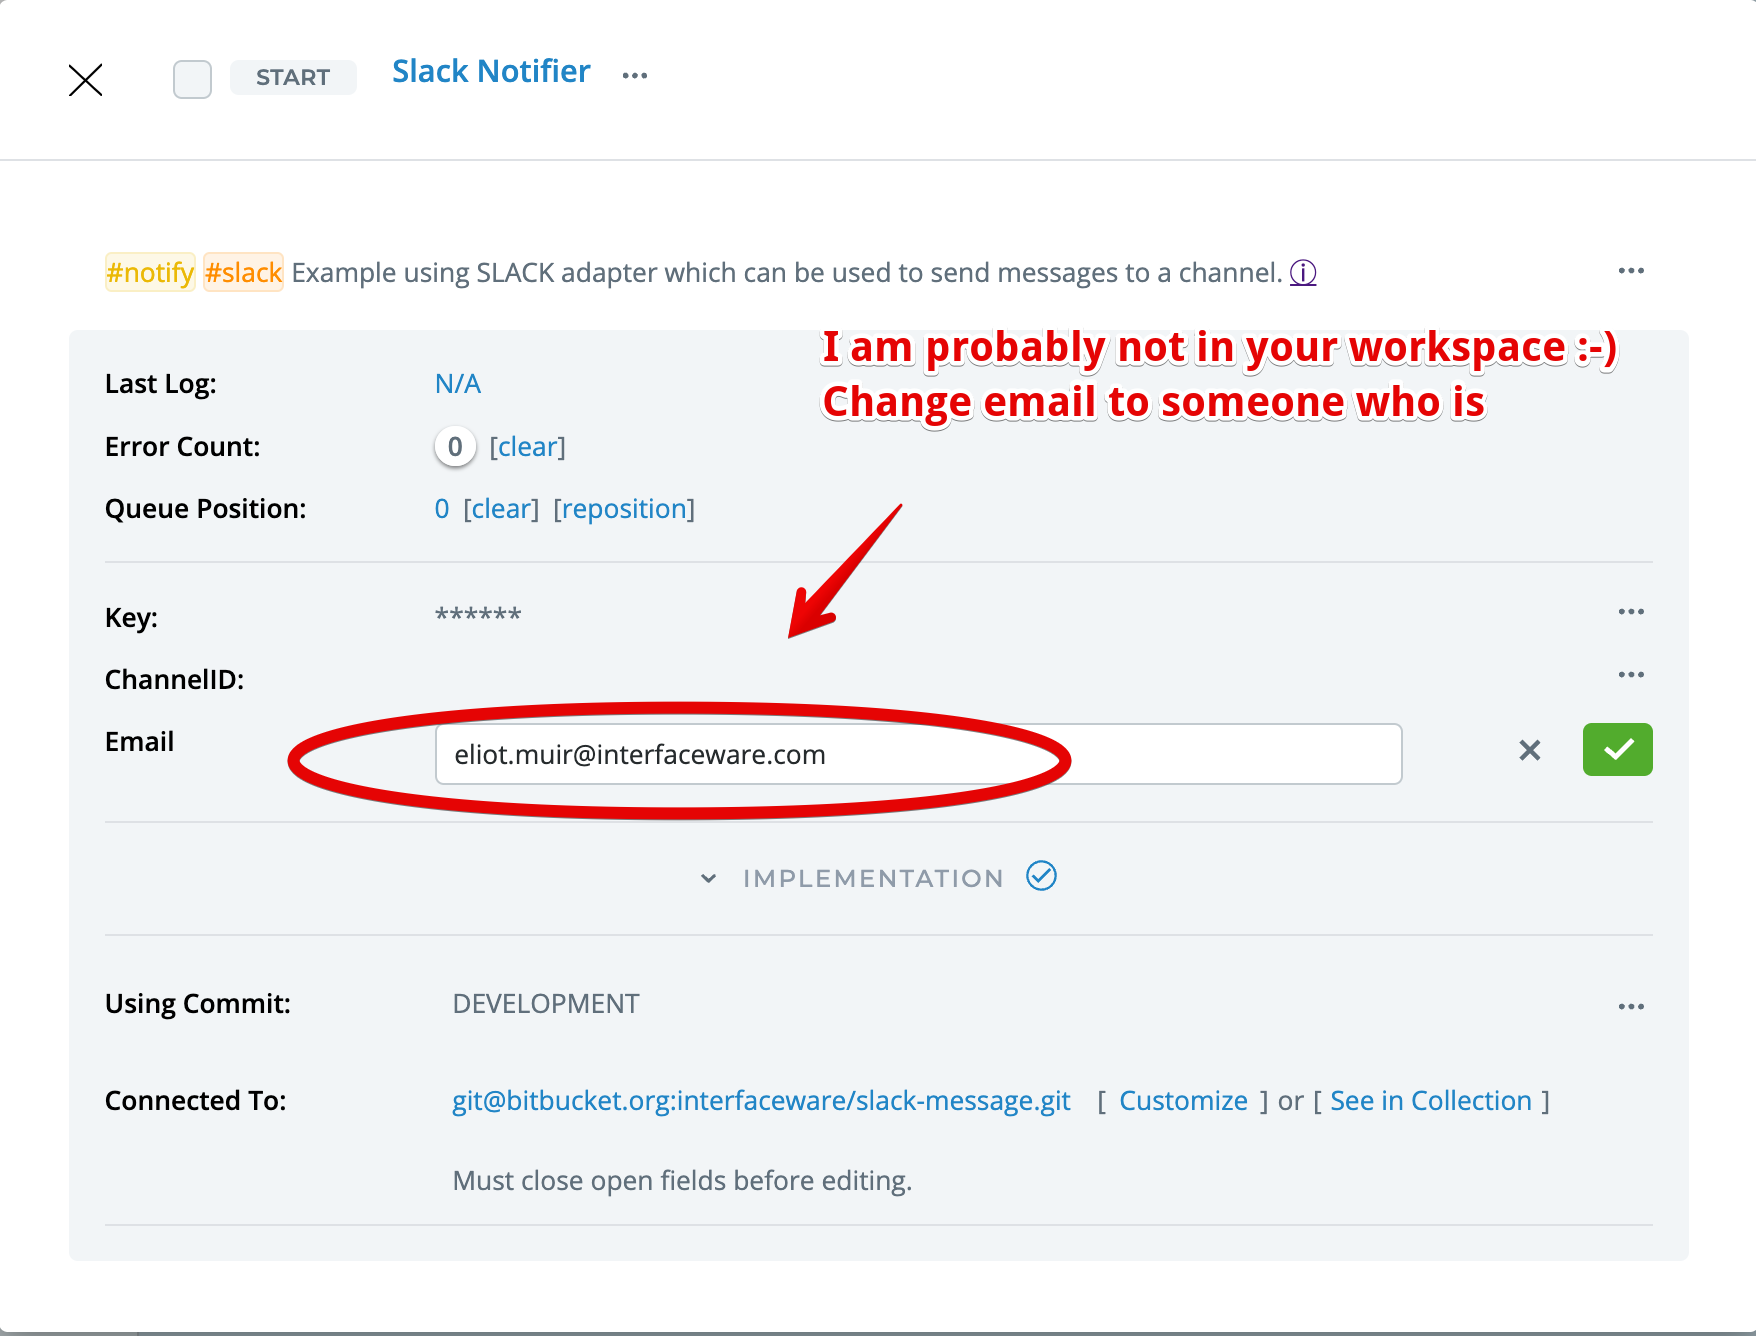Open the ellipsis menu beside Slack Notifier title
Screen dimensions: 1756x1336
click(x=635, y=75)
